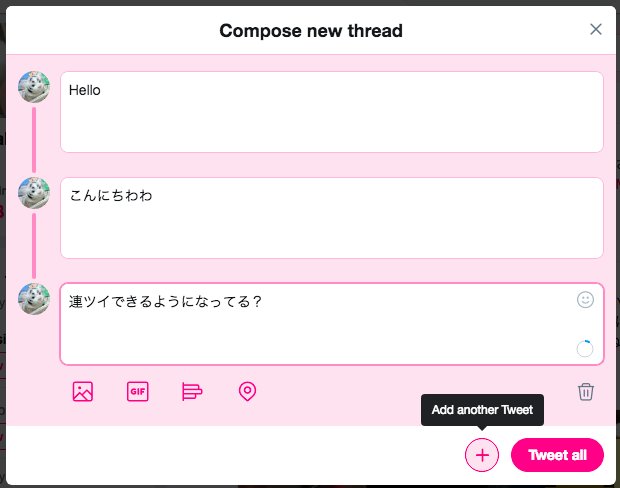Add a photo using the image icon
This screenshot has height=488, width=620.
point(83,392)
